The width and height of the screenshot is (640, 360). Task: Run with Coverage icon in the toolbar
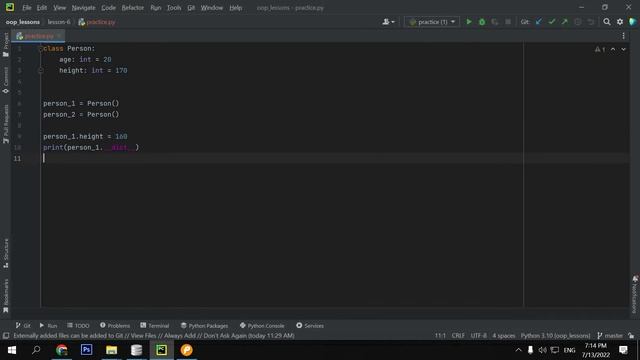coord(495,22)
